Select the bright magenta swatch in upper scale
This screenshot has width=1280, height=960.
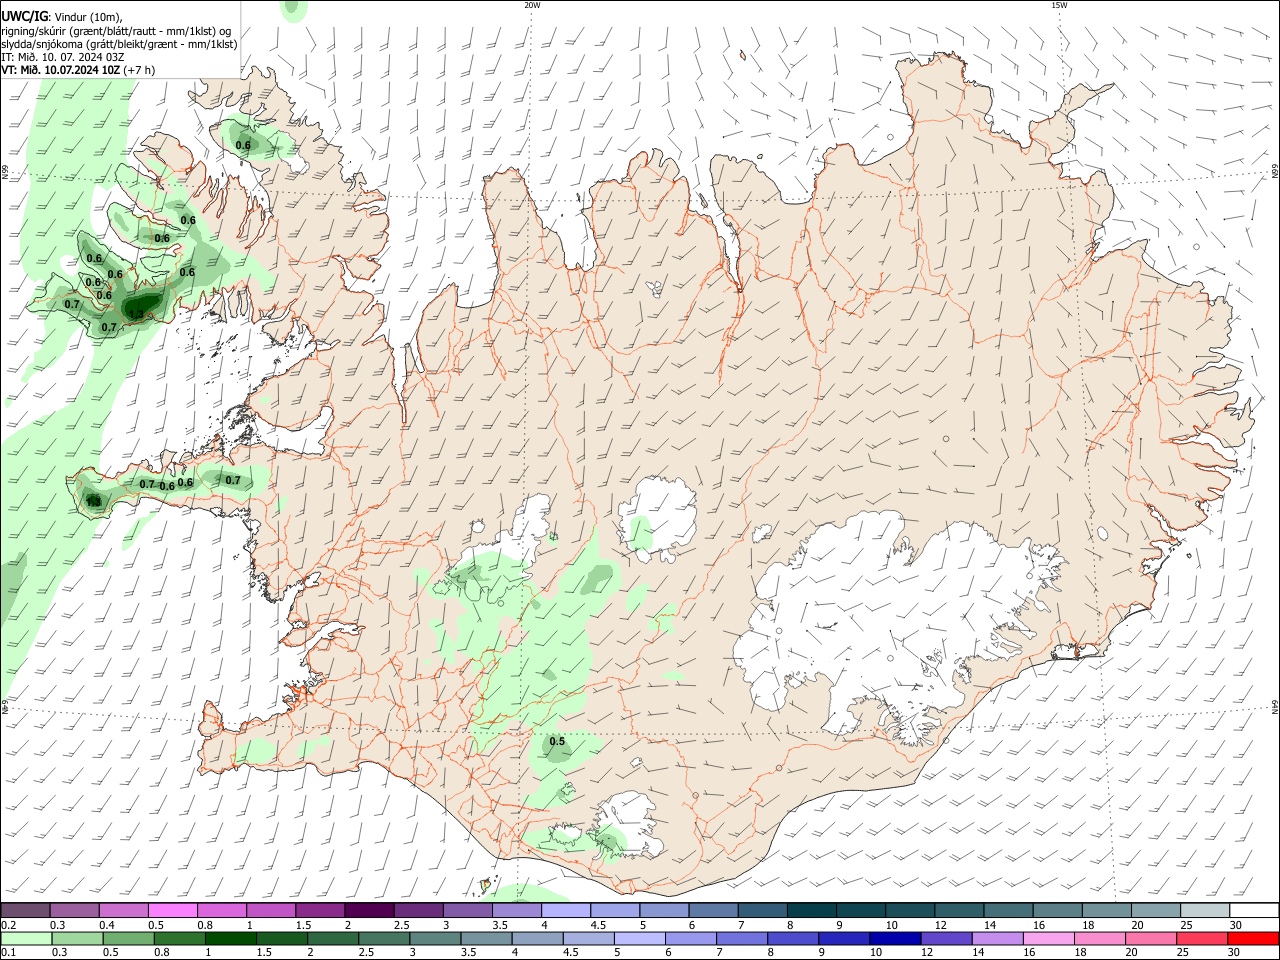172,911
